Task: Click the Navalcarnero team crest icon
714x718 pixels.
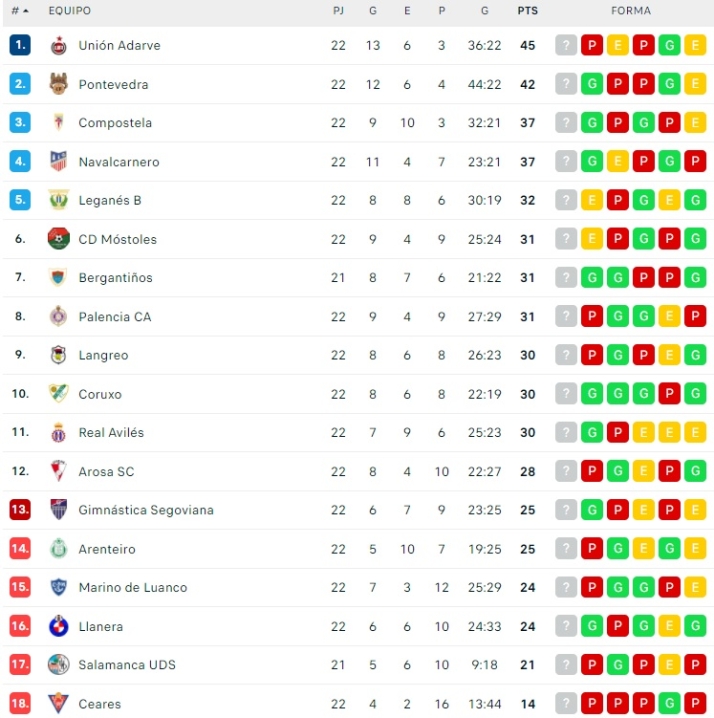Action: [x=58, y=162]
